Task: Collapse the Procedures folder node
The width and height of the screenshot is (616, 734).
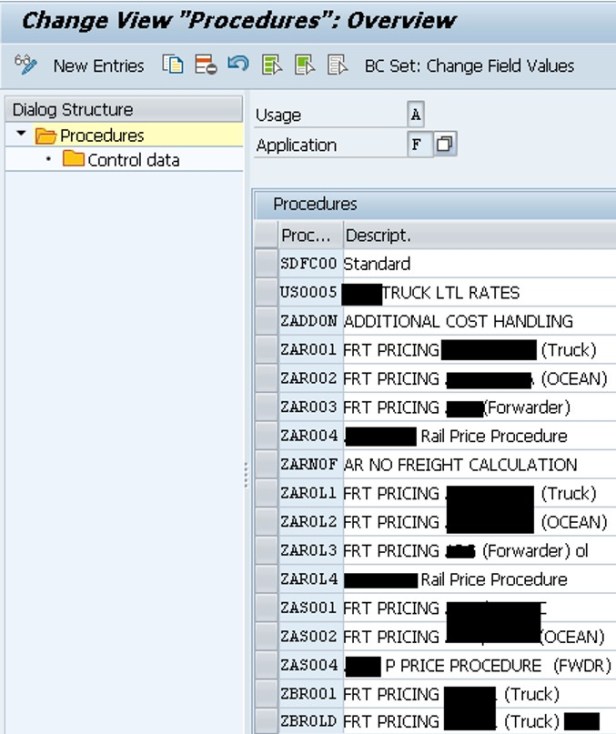Action: tap(21, 135)
